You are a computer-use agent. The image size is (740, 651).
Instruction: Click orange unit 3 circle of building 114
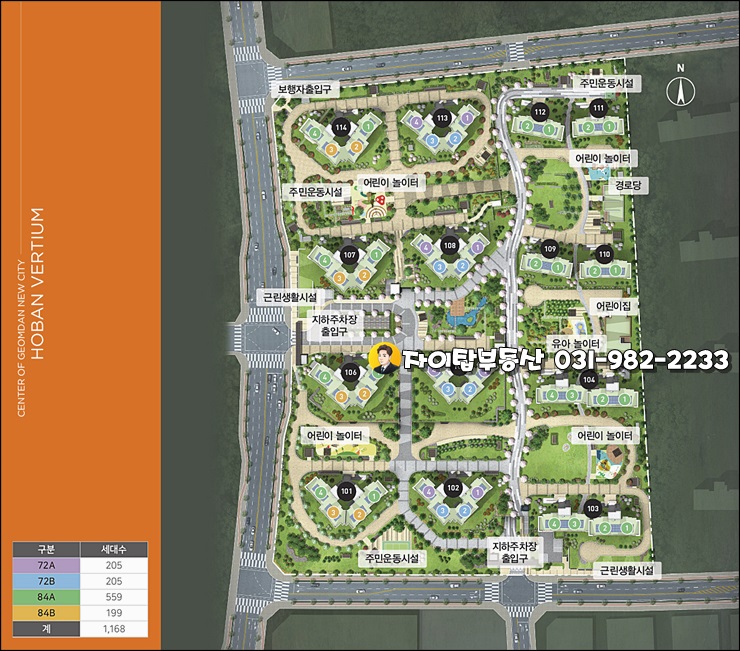point(332,150)
